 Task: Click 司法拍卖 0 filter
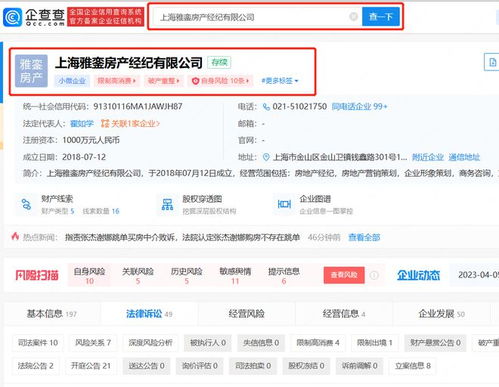click(x=253, y=366)
